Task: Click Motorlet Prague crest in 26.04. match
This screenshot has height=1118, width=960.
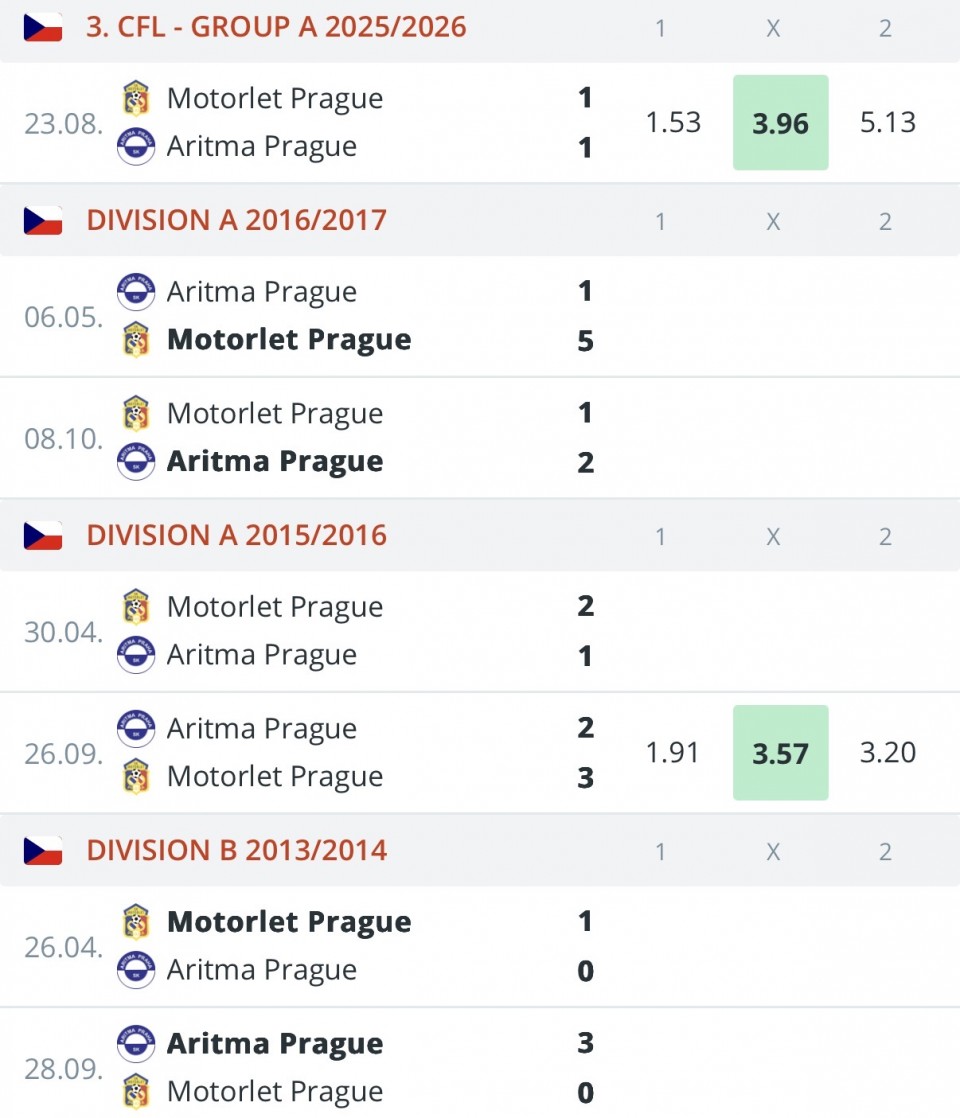Action: (x=136, y=922)
